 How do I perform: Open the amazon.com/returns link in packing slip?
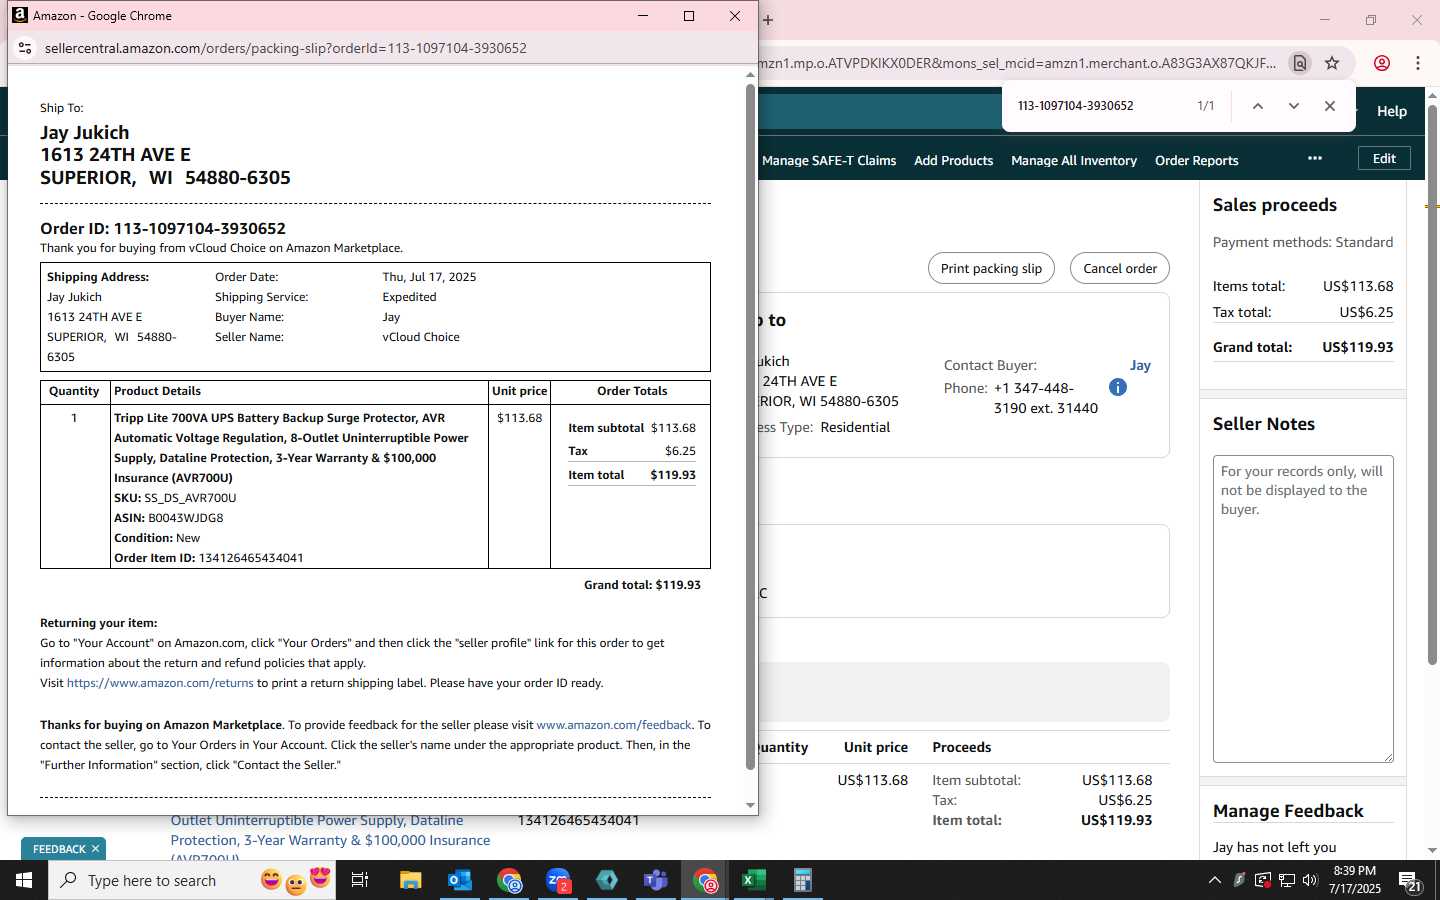[x=160, y=683]
